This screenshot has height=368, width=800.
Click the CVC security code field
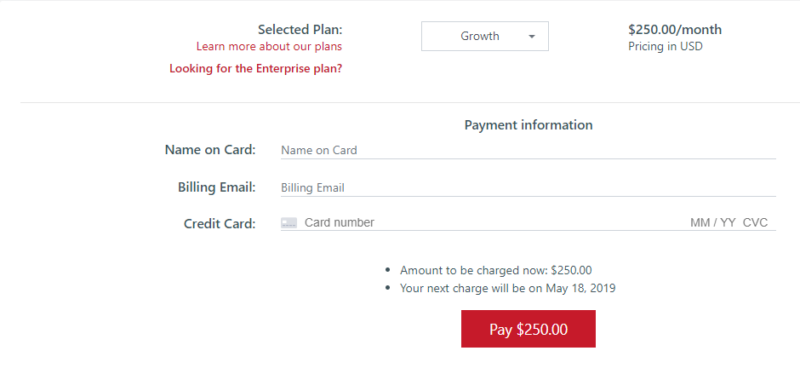pyautogui.click(x=755, y=223)
